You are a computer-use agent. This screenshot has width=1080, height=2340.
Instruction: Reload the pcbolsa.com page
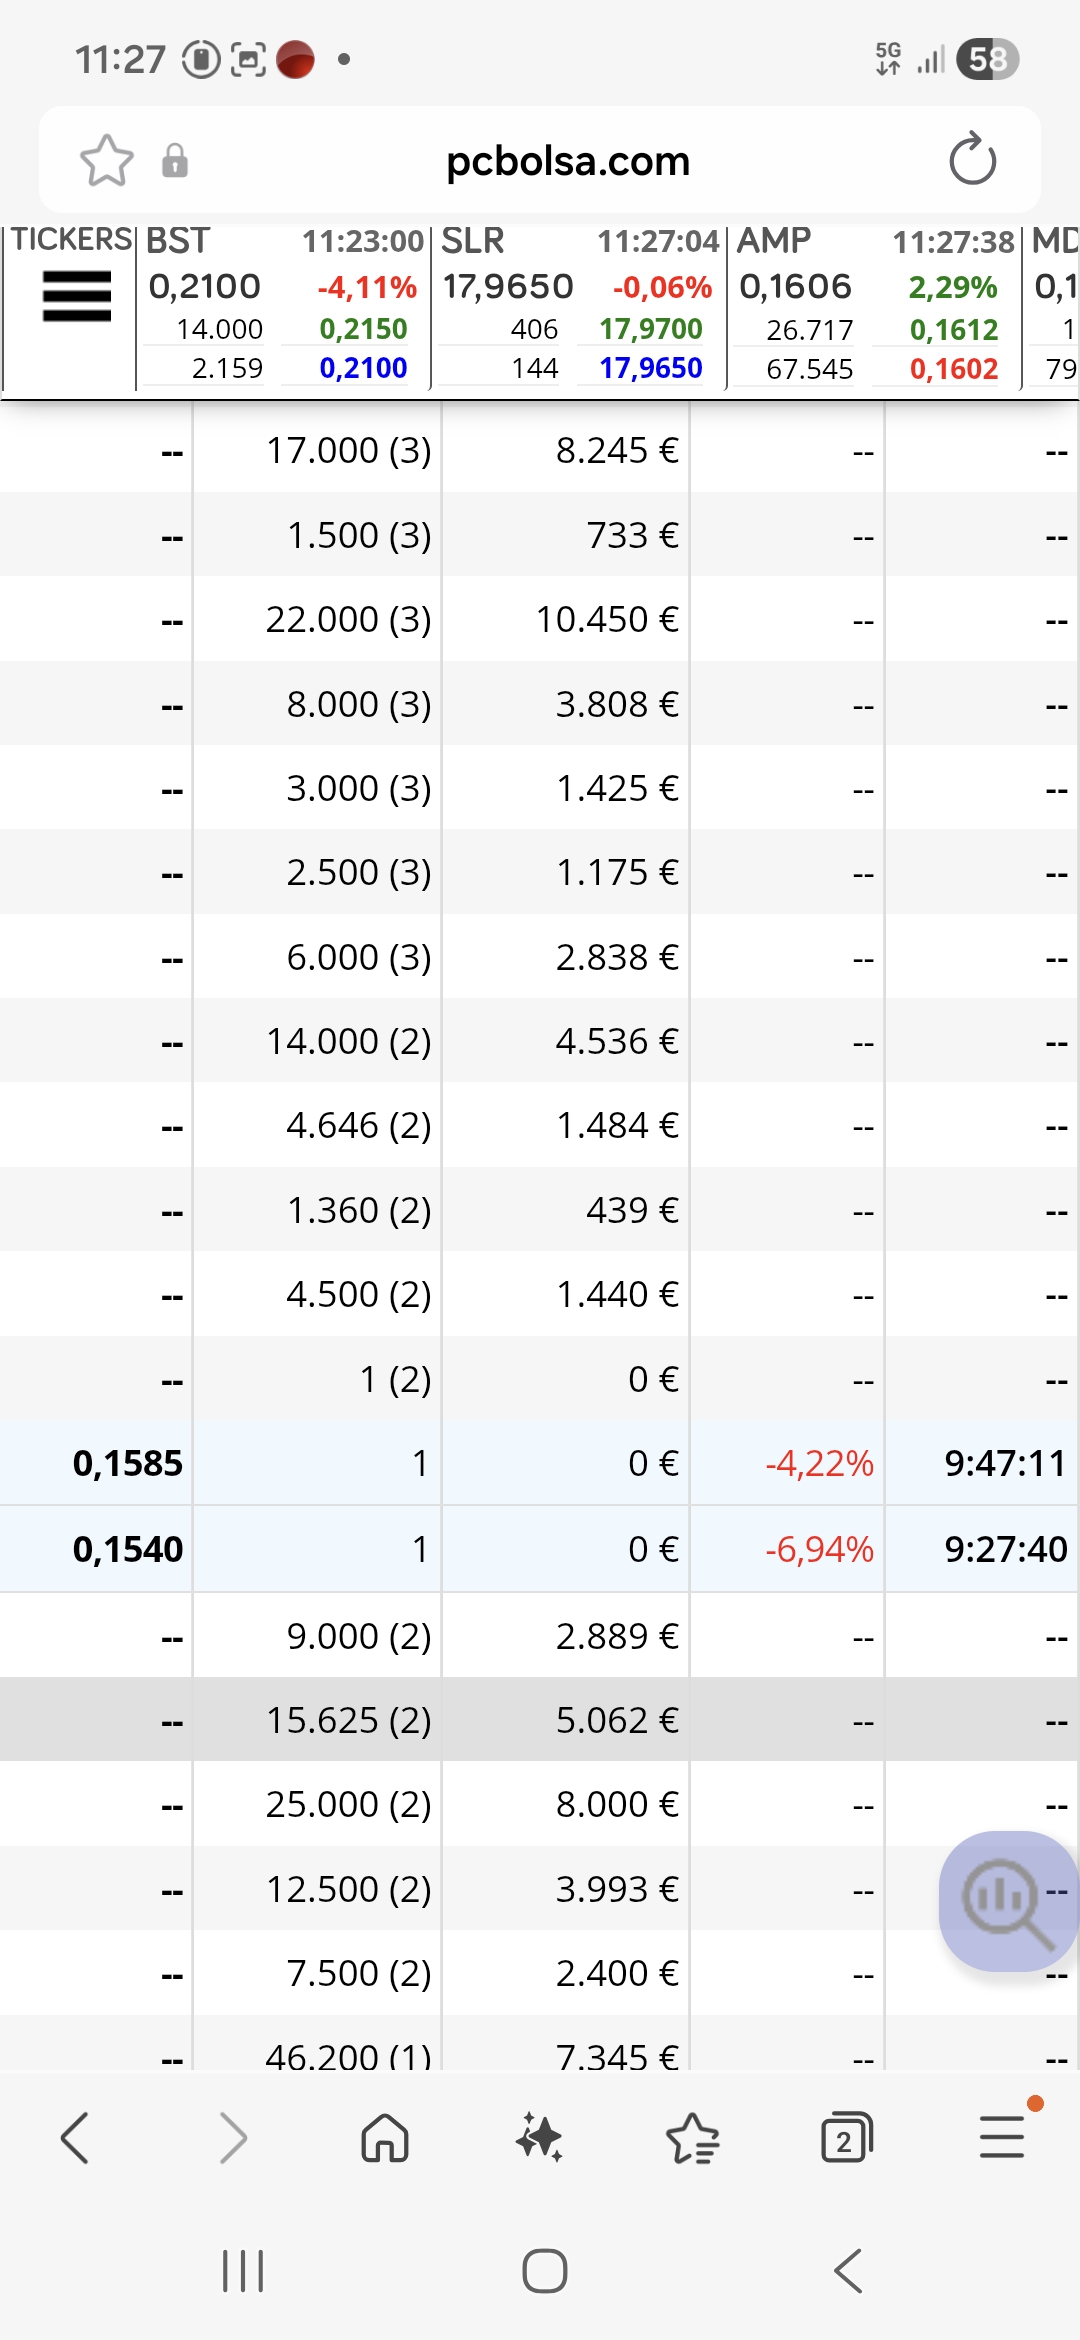point(972,160)
